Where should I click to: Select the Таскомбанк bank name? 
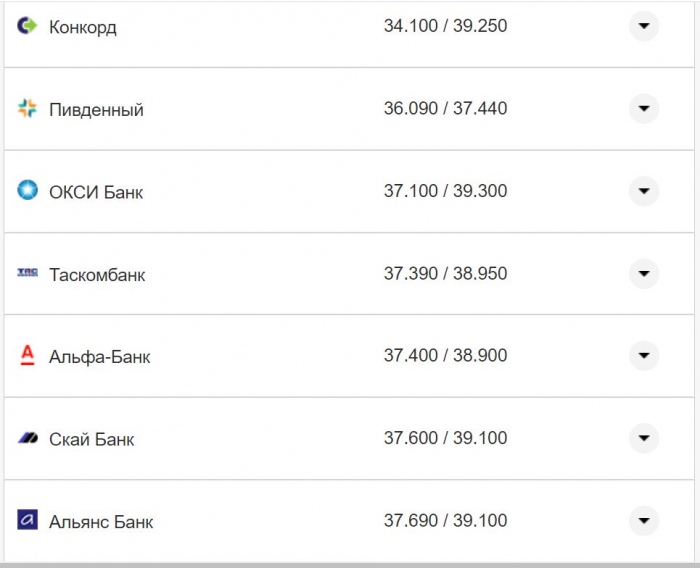click(97, 274)
